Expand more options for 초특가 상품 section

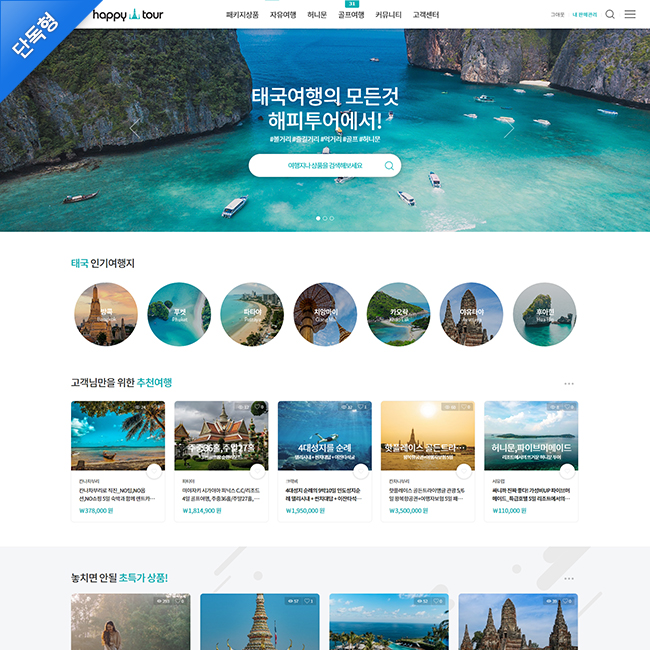coord(569,578)
